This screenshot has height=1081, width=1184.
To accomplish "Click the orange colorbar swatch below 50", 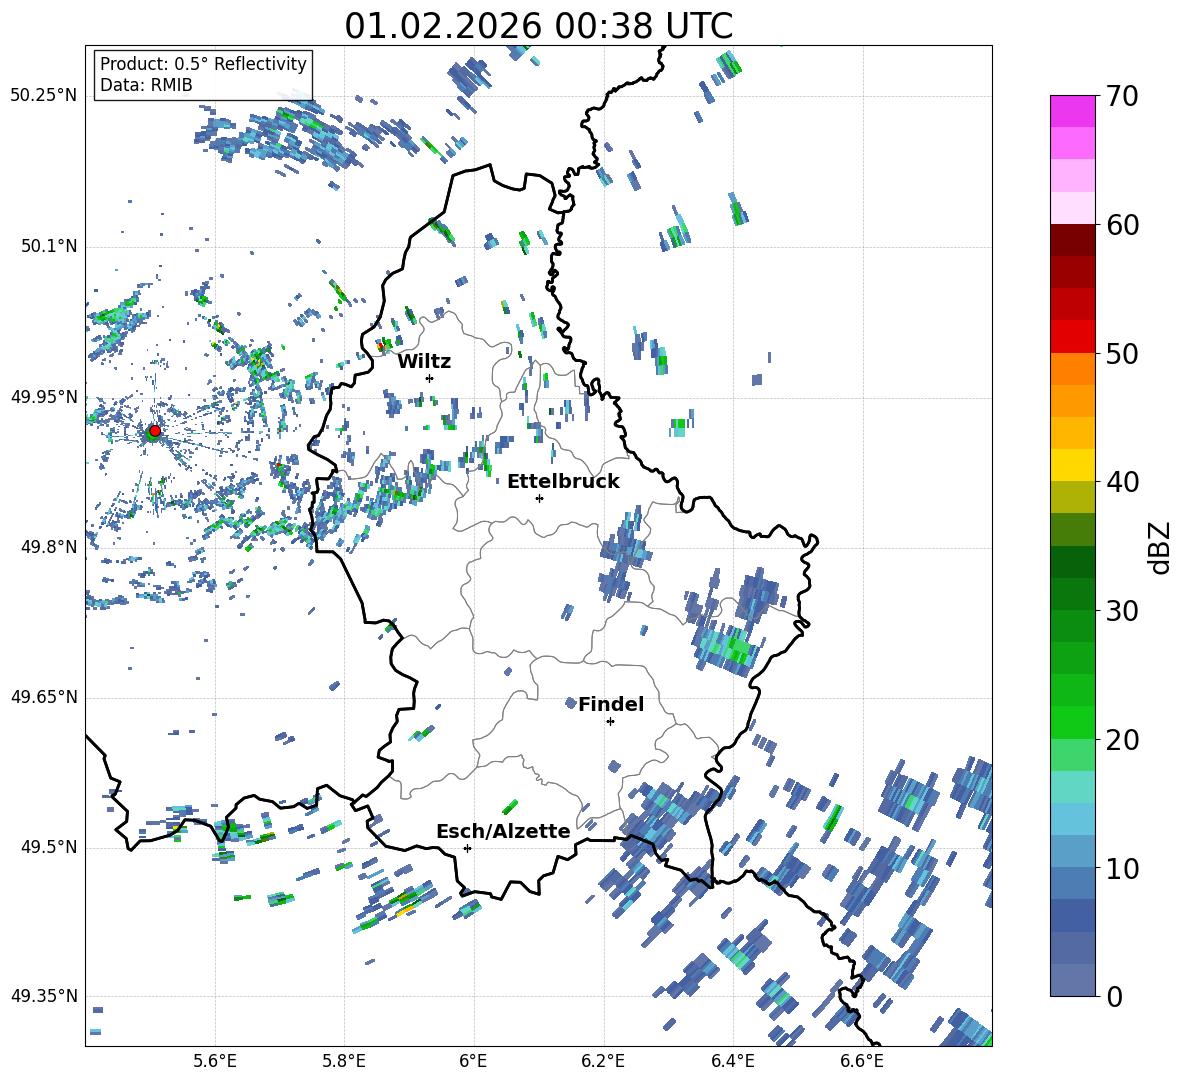I will point(1072,368).
